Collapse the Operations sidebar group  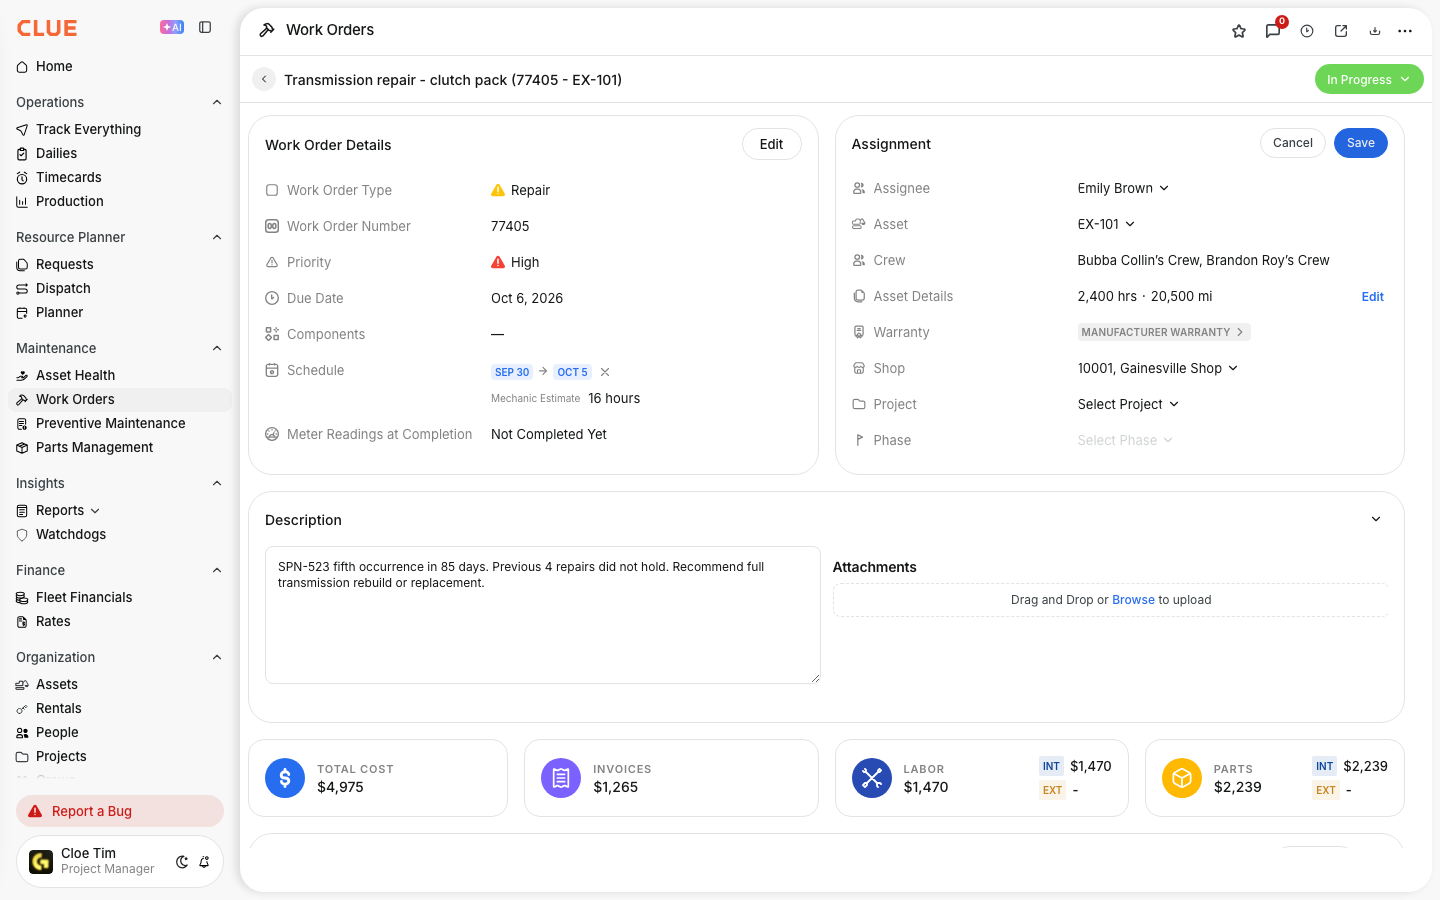coord(217,102)
